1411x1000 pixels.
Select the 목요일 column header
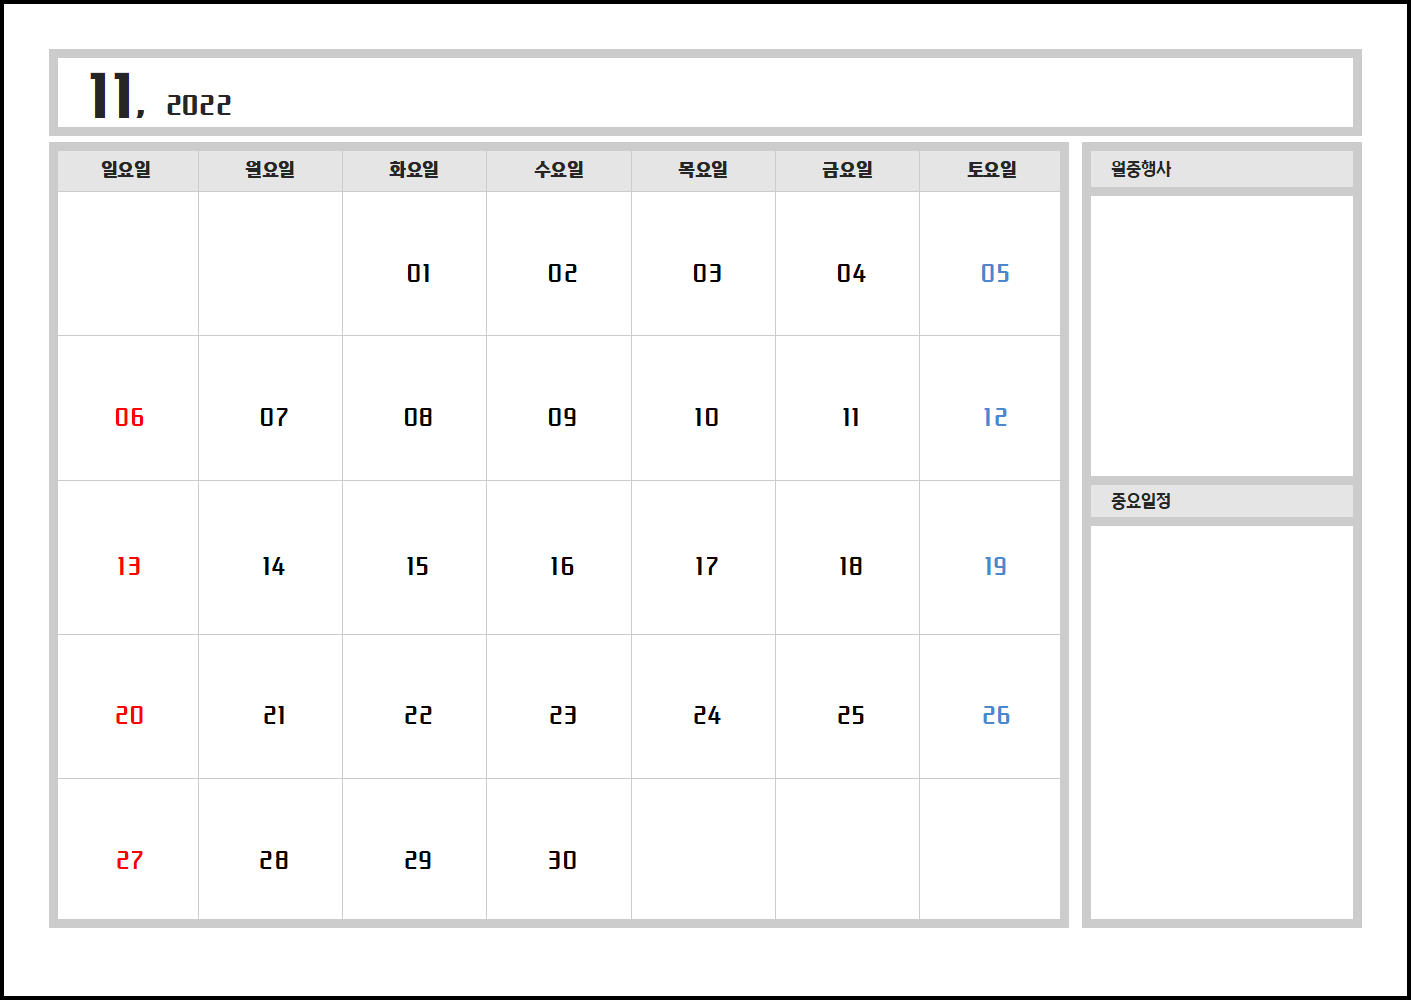(703, 170)
